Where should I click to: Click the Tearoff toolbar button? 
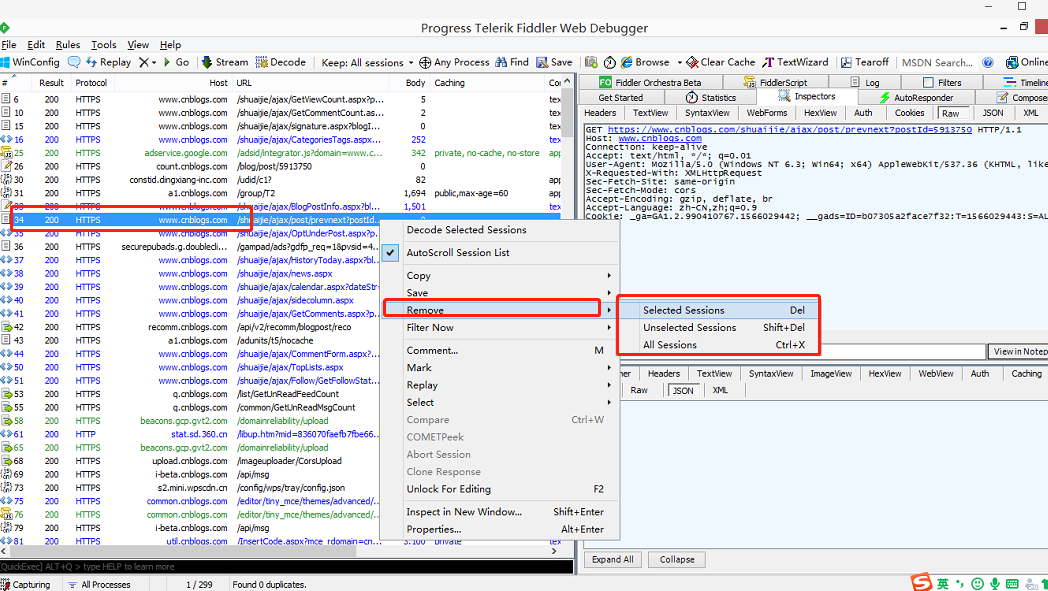(x=865, y=62)
